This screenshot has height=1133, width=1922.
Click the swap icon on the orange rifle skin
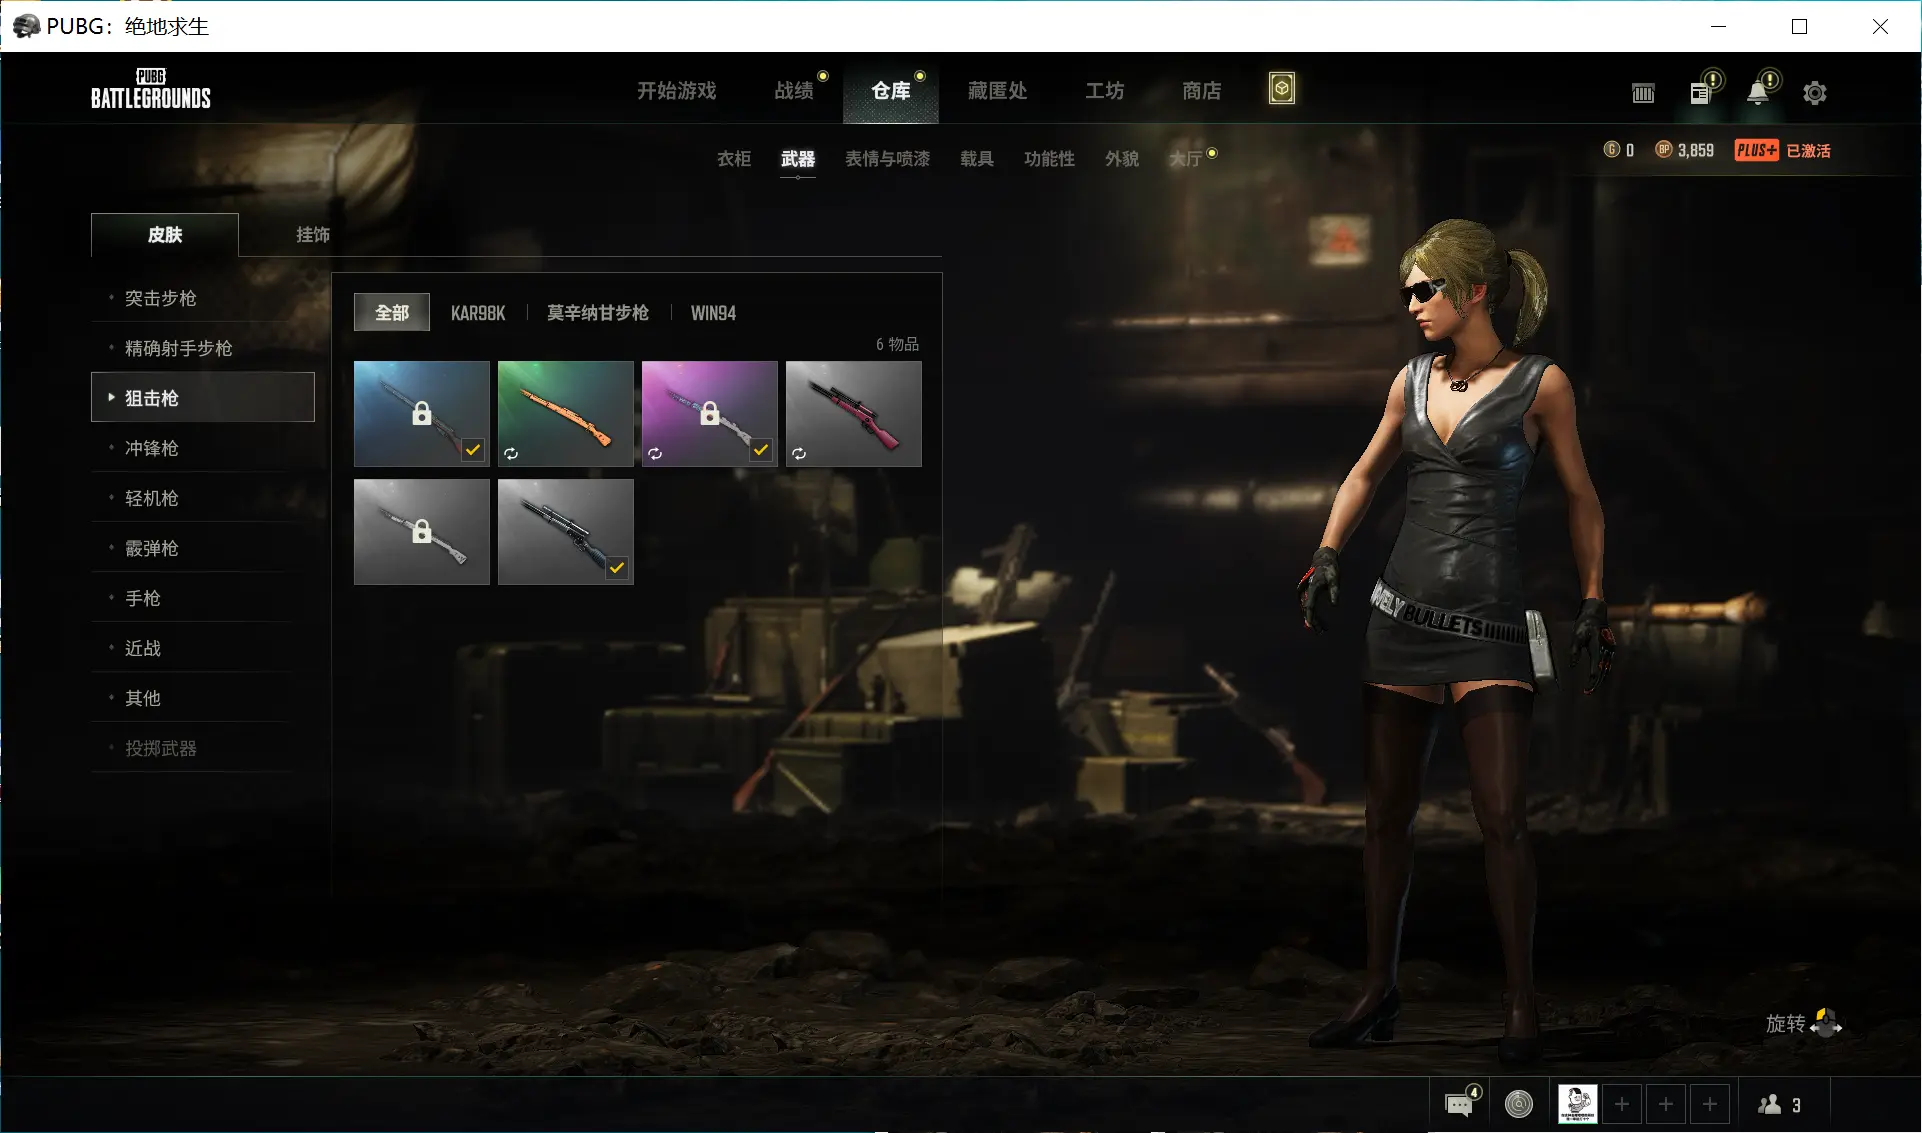511,453
